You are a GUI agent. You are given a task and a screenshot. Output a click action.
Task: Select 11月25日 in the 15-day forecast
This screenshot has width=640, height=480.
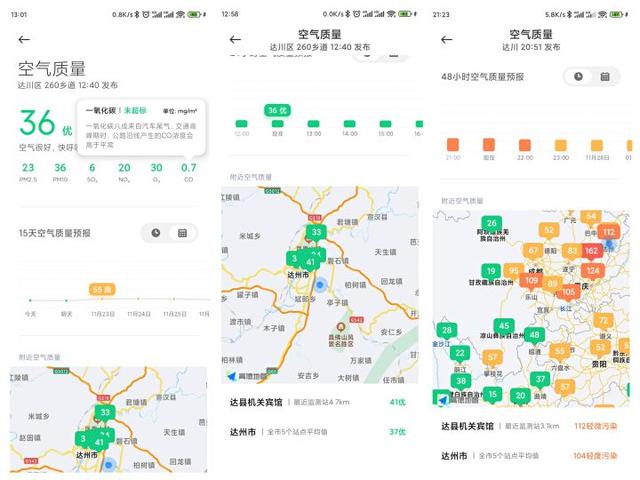click(175, 314)
